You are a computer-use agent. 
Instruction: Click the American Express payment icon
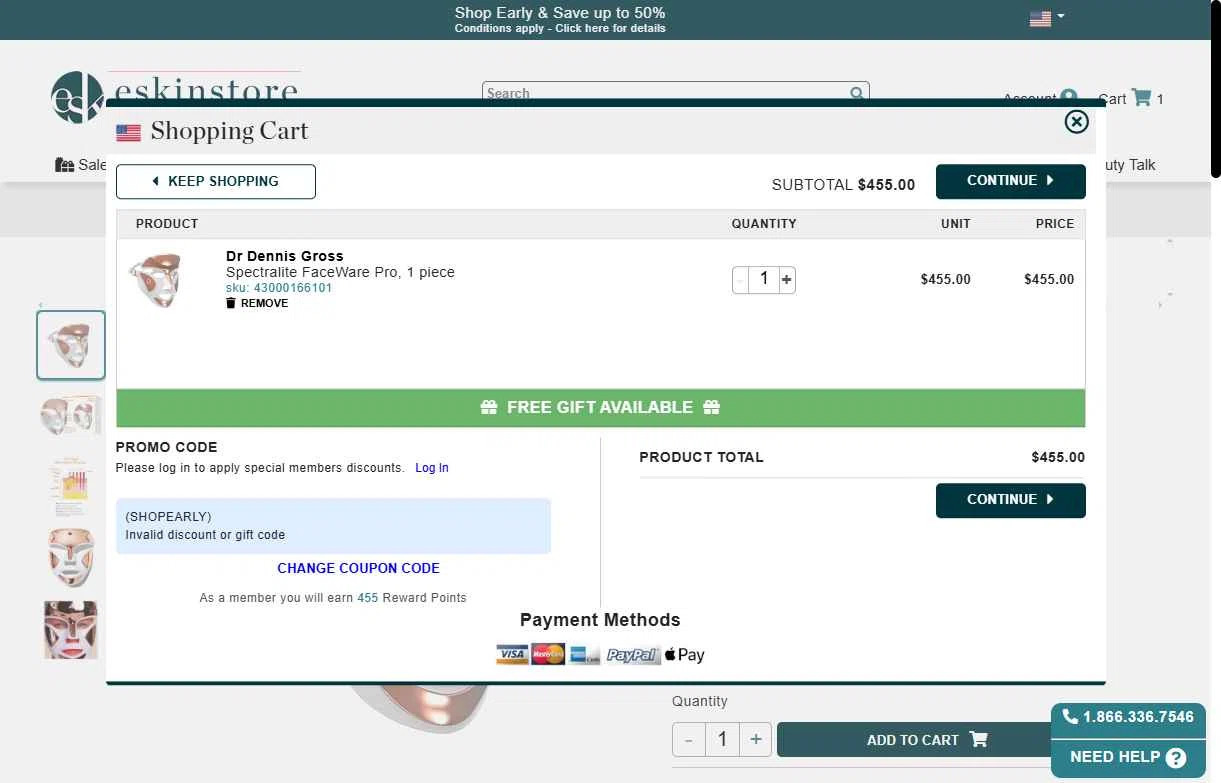(x=585, y=655)
